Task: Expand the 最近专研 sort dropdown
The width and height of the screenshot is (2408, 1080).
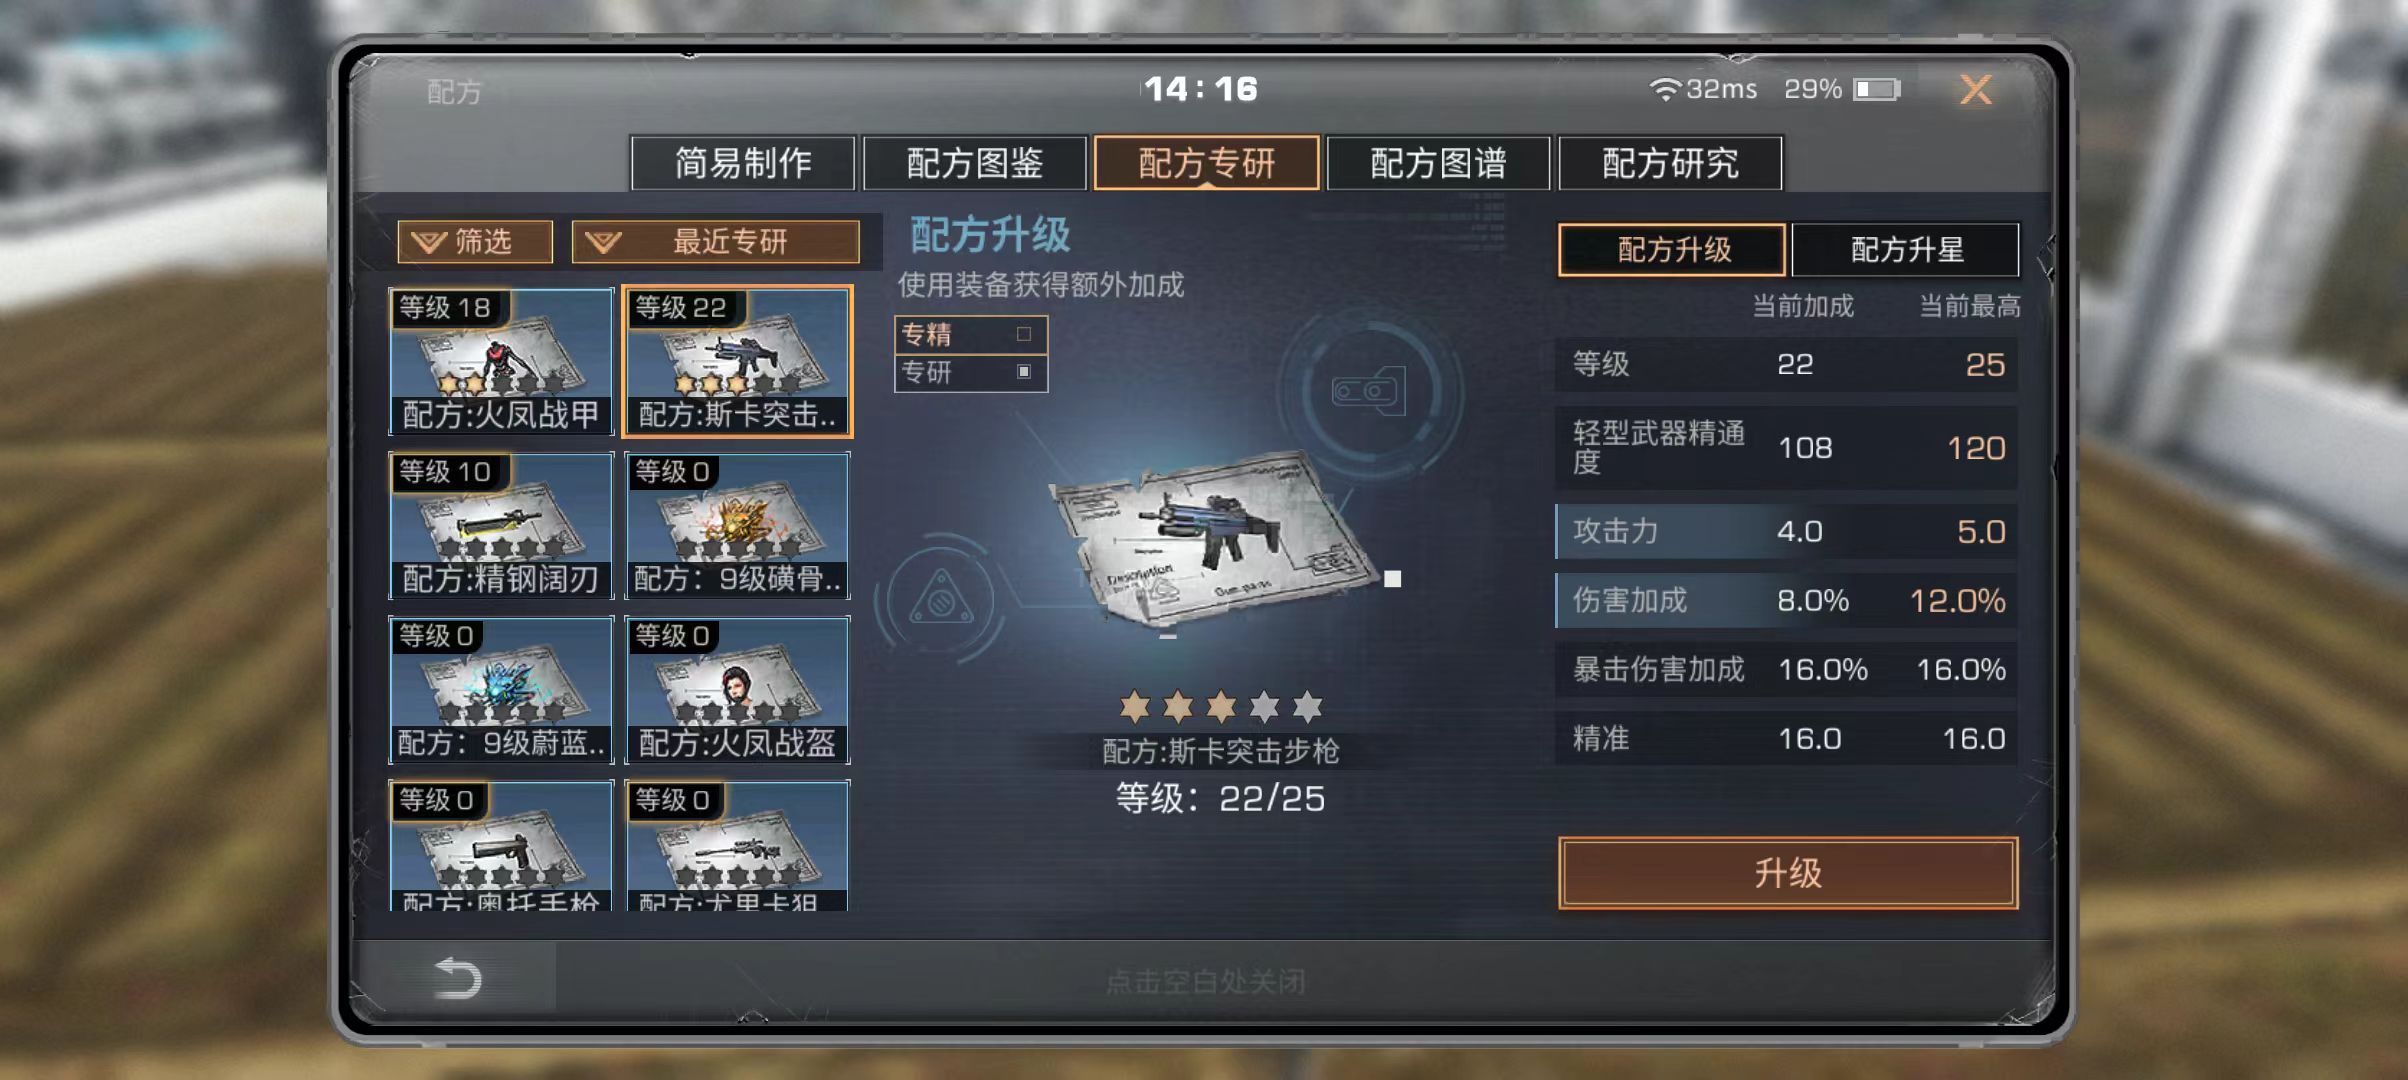Action: click(715, 242)
